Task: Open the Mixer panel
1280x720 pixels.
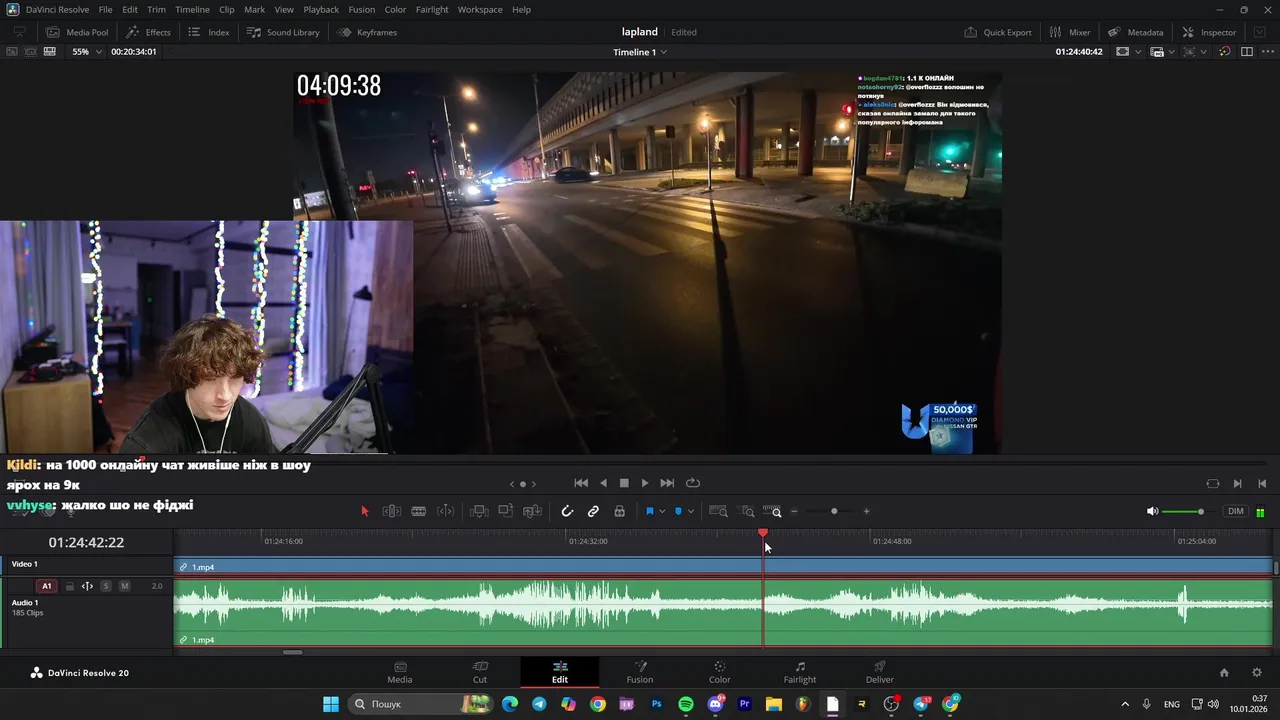Action: click(x=1069, y=32)
